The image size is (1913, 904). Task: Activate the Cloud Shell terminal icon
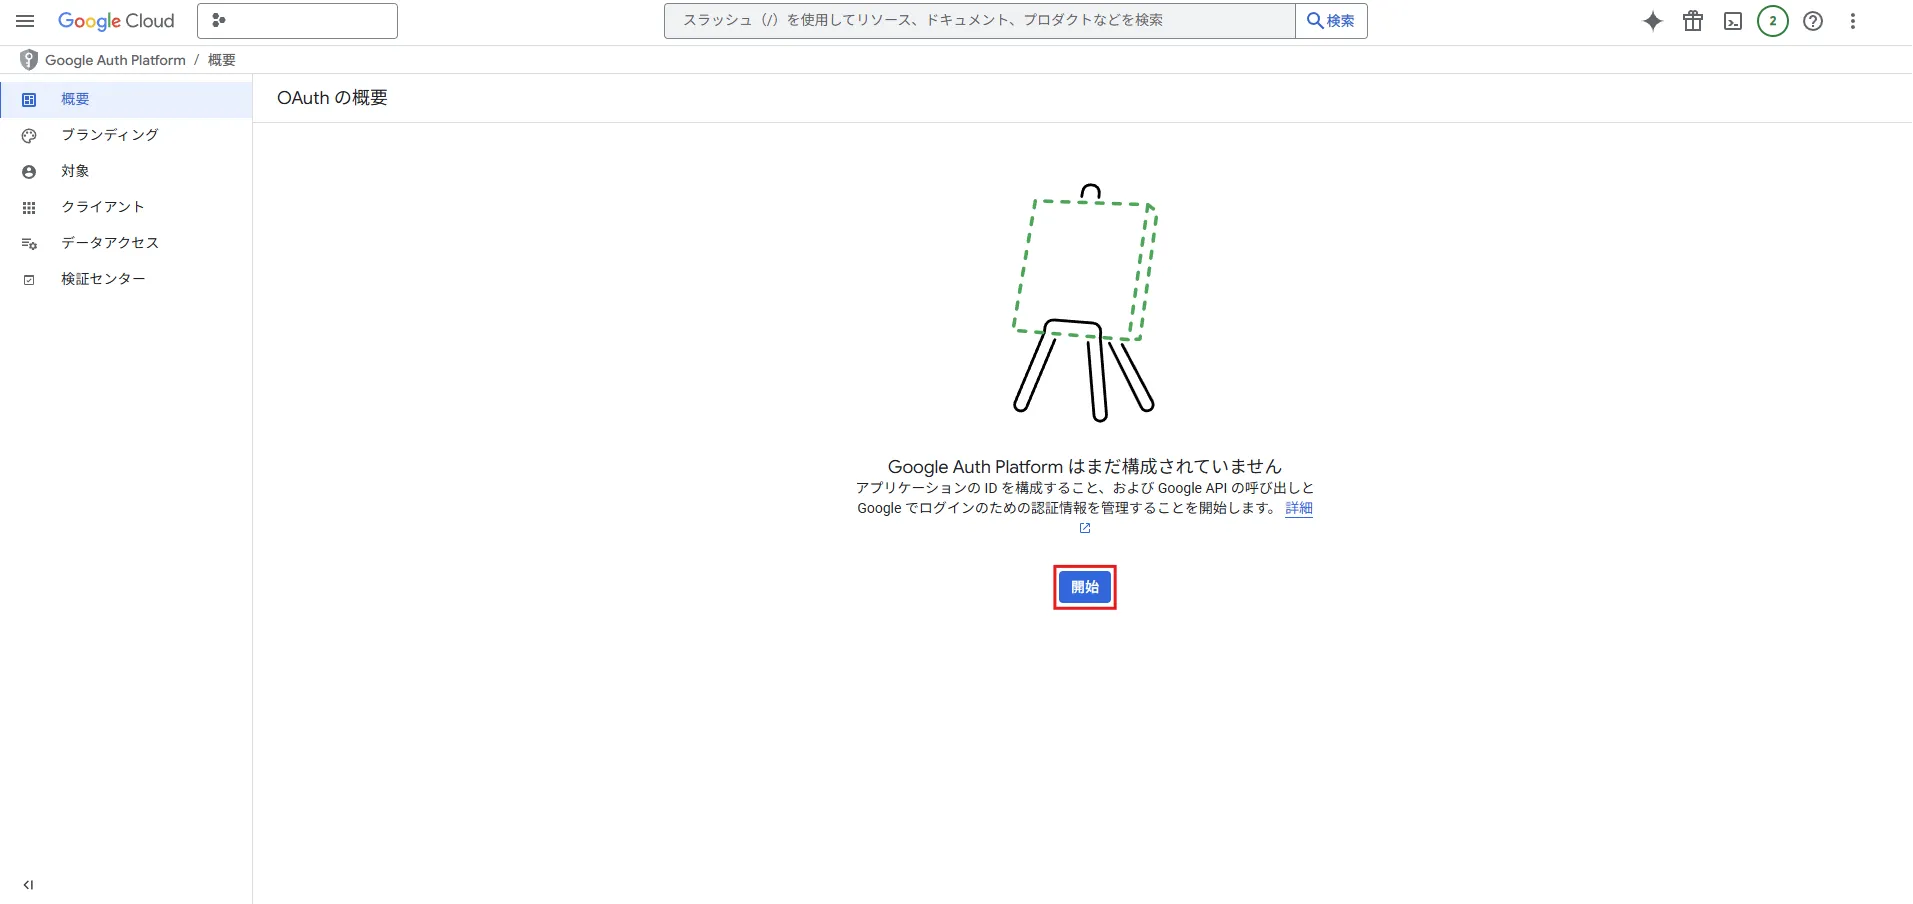(1733, 21)
